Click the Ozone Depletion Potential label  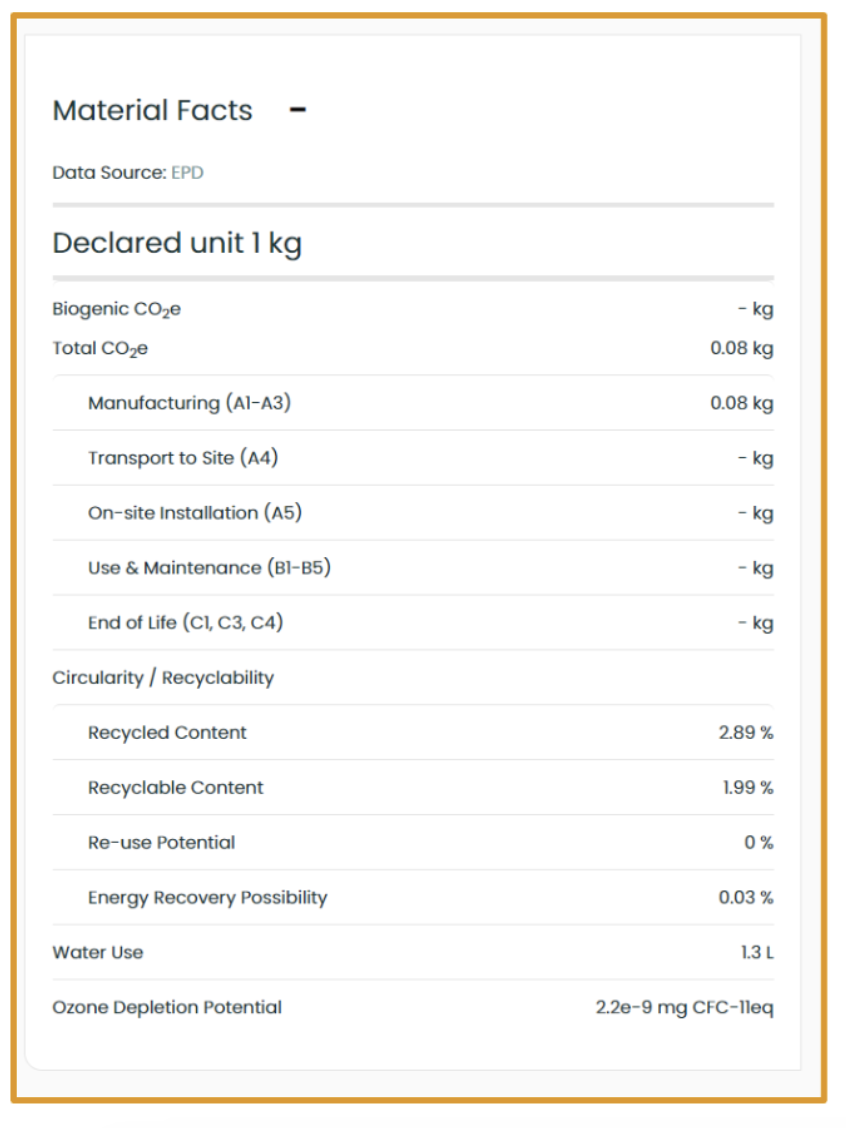(x=167, y=1008)
